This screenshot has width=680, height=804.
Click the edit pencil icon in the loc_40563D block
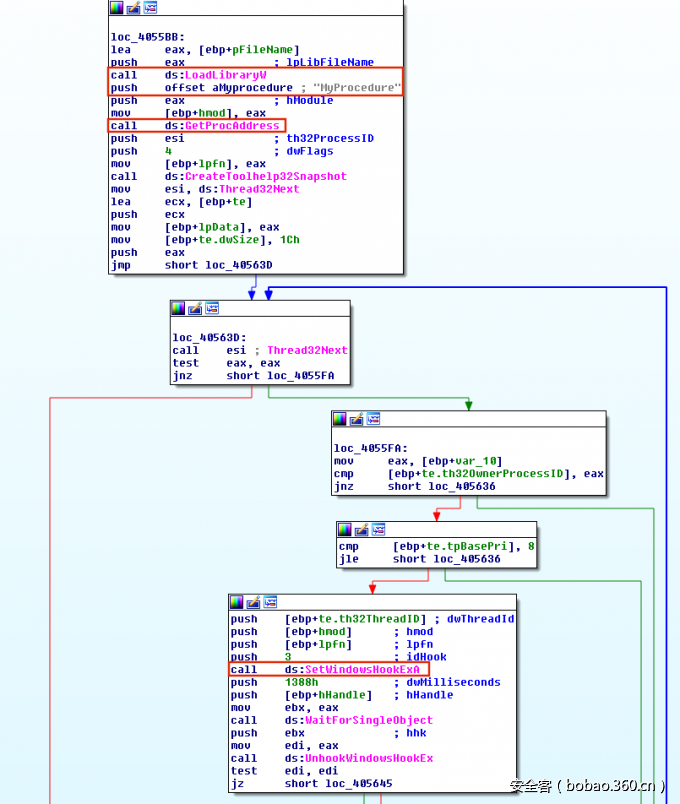click(x=195, y=308)
